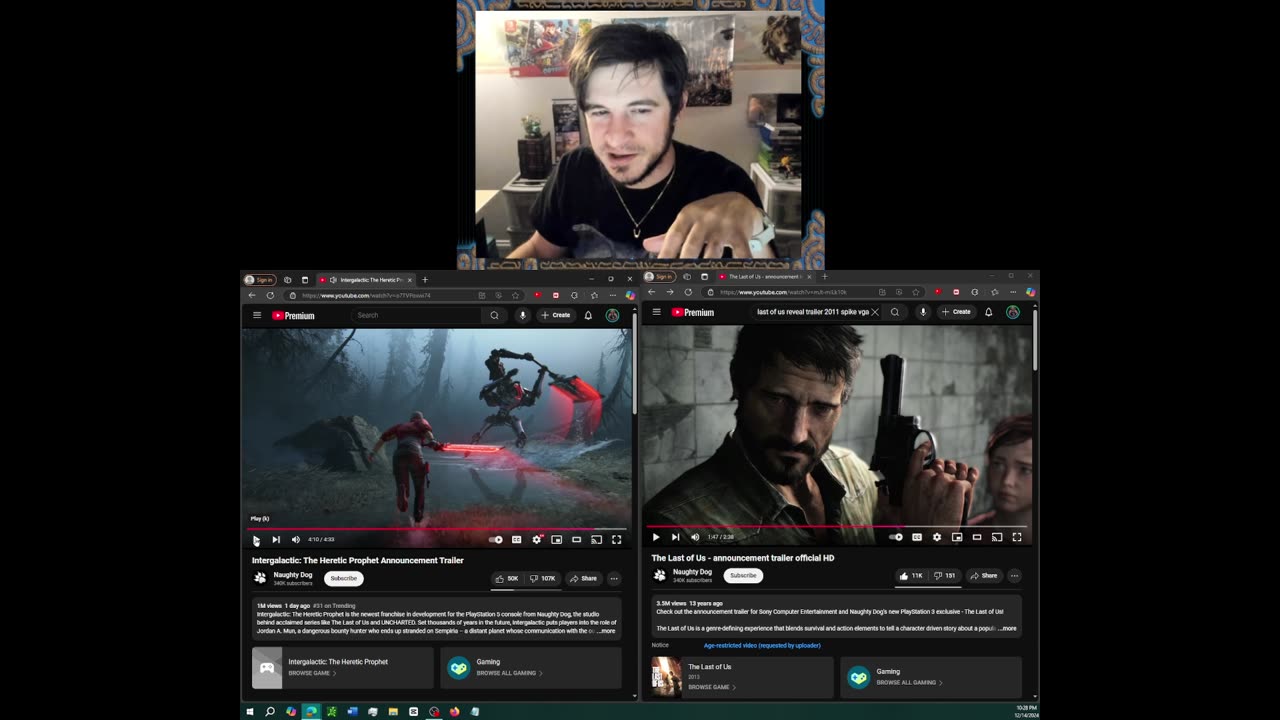Open Create menu in Intergalactic window

555,315
